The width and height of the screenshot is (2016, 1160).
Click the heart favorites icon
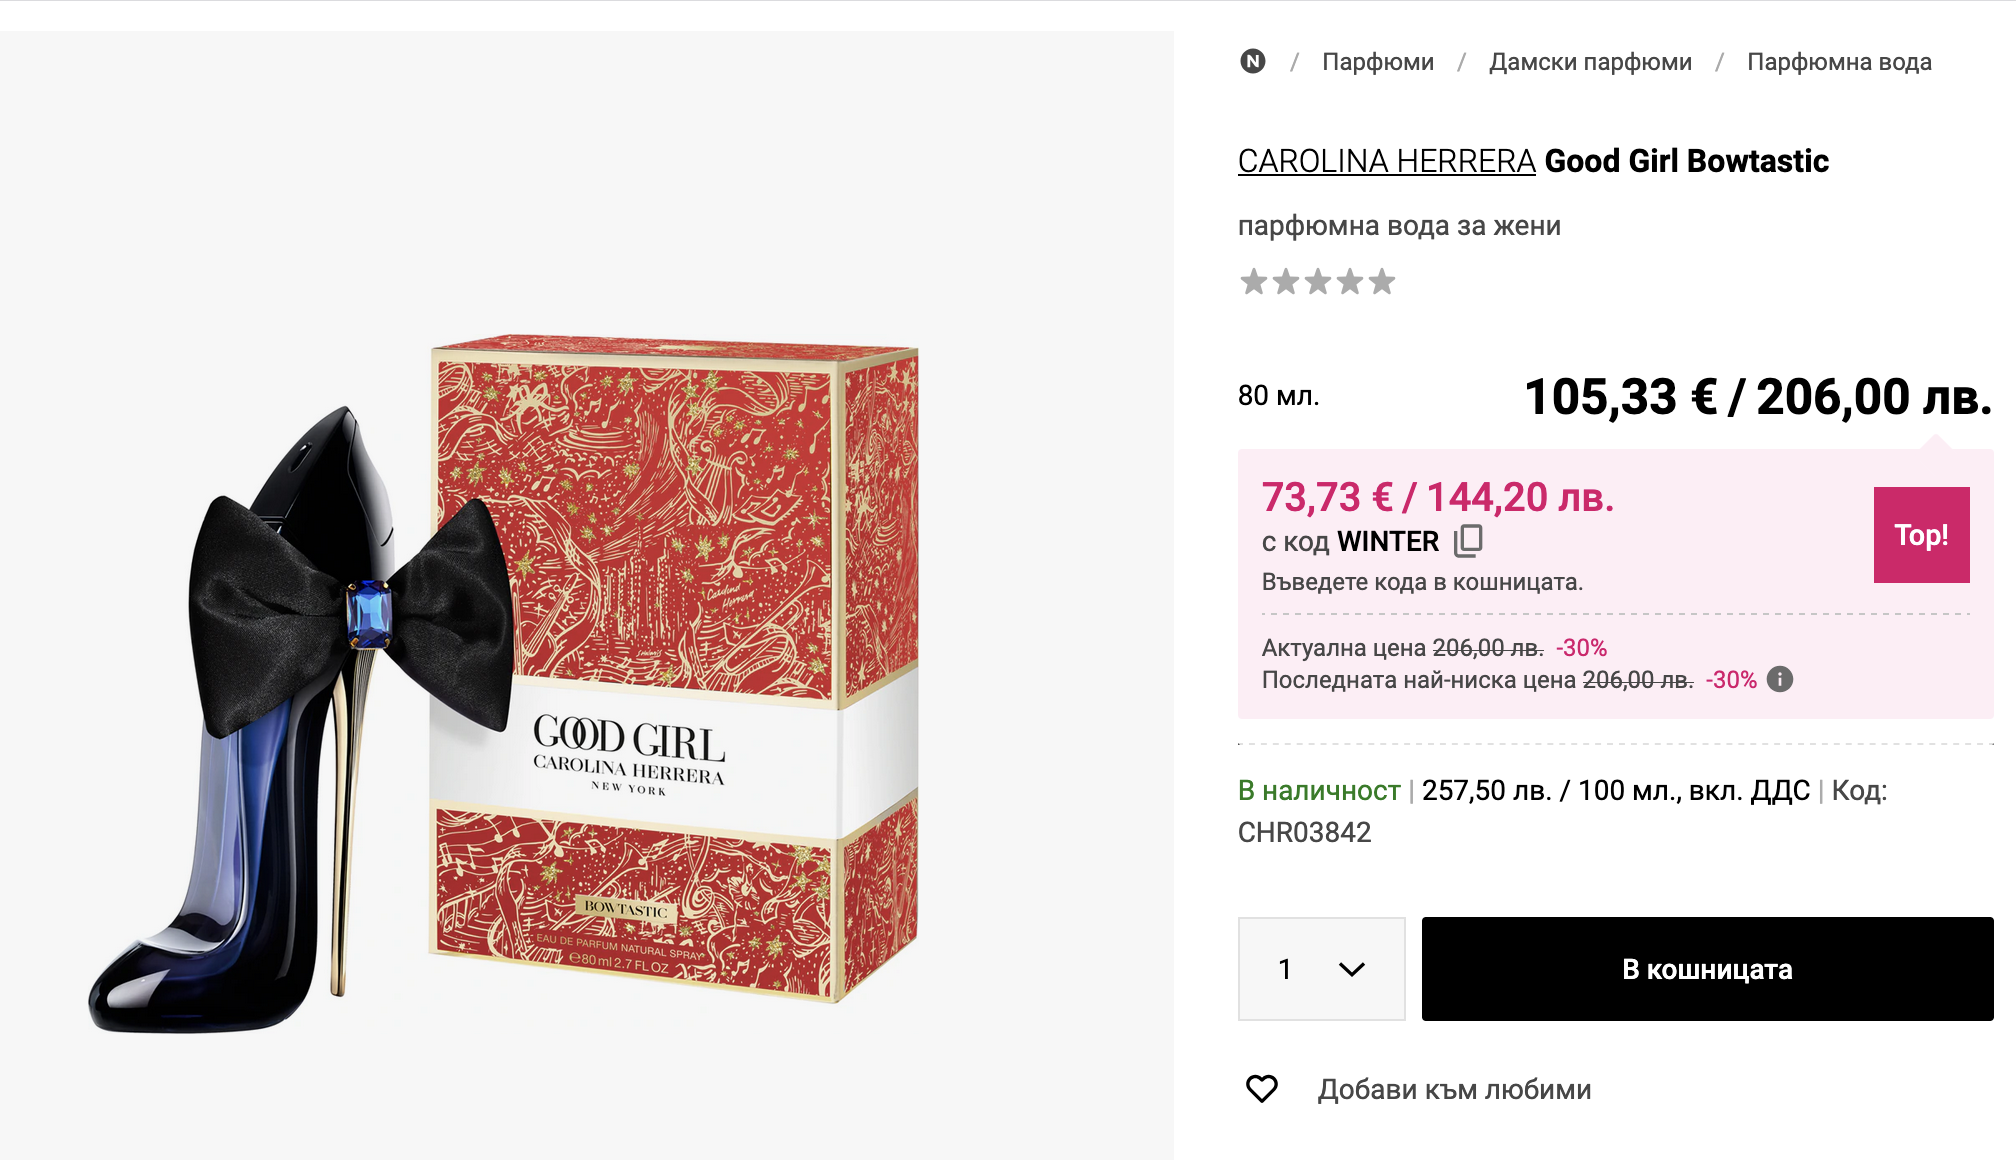pos(1262,1089)
